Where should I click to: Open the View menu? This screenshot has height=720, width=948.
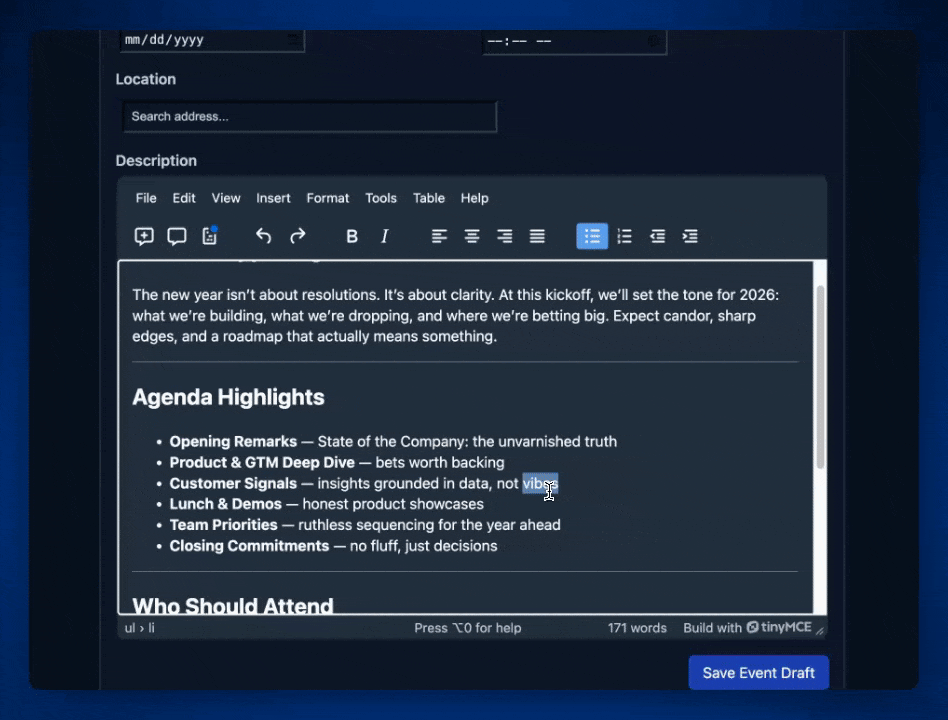(226, 198)
